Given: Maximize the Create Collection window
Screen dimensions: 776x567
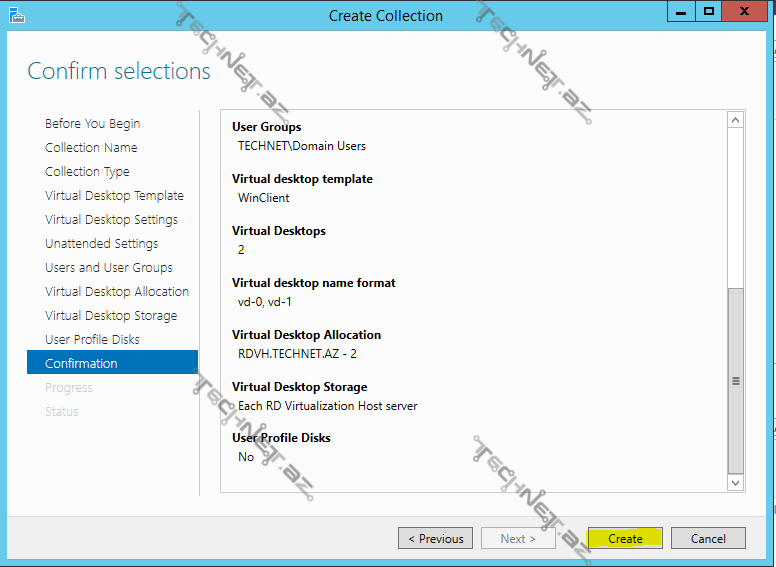Looking at the screenshot, I should pyautogui.click(x=709, y=12).
